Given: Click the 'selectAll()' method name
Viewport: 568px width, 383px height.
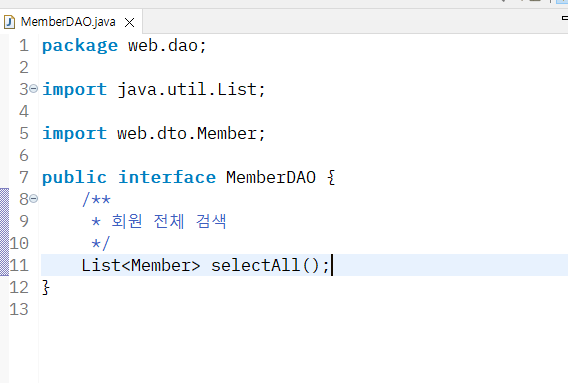Looking at the screenshot, I should click(x=265, y=265).
